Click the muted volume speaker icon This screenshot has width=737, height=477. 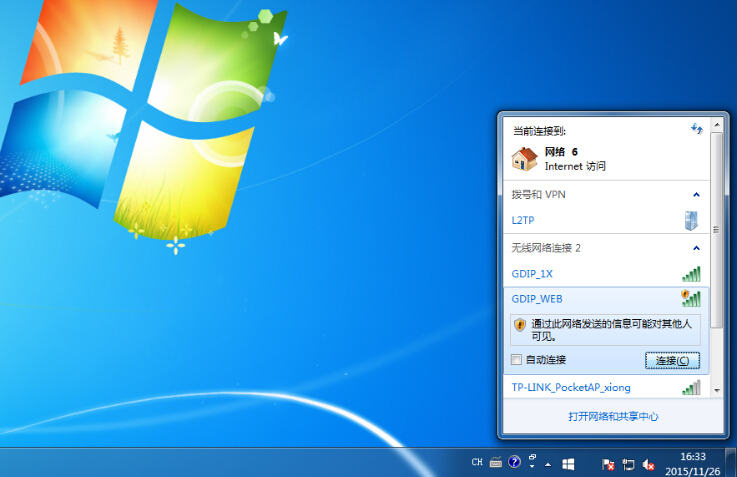click(648, 464)
